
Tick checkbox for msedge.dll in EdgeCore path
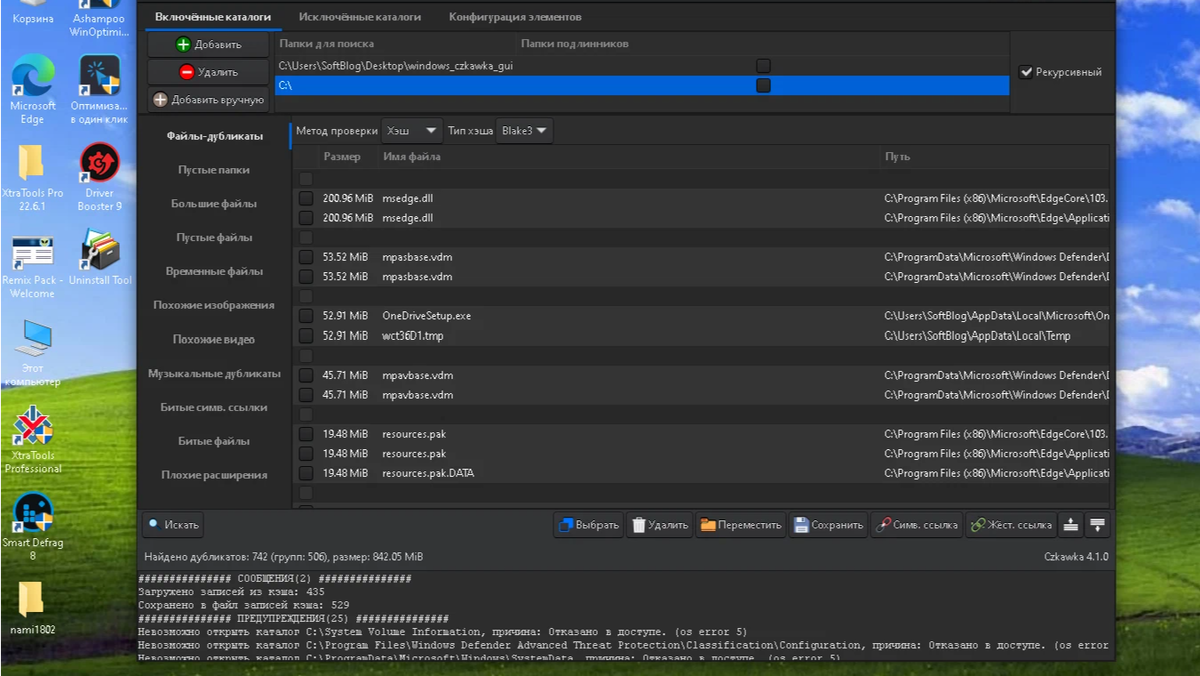pos(306,198)
